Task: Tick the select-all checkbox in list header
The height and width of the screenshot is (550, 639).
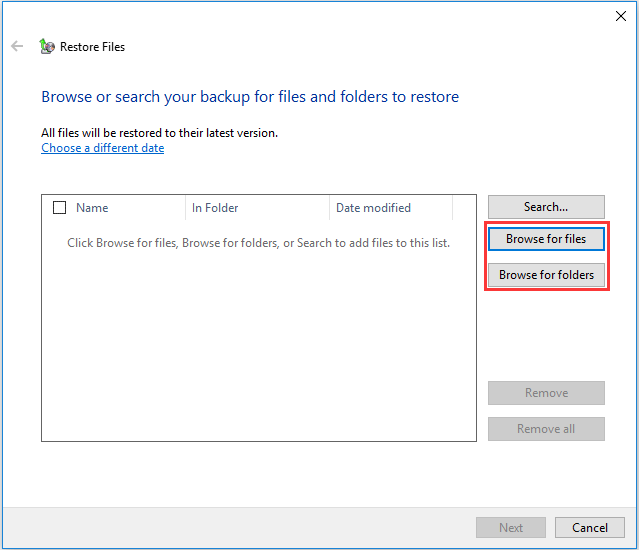Action: tap(59, 208)
